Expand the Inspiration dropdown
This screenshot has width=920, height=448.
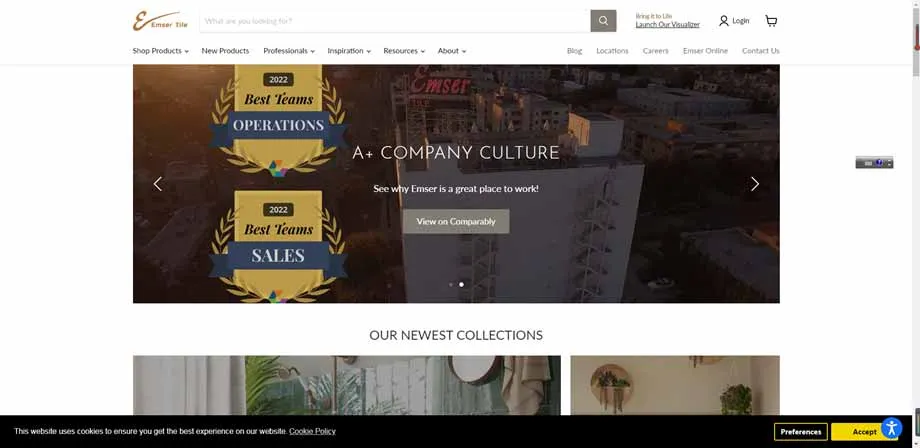[349, 51]
